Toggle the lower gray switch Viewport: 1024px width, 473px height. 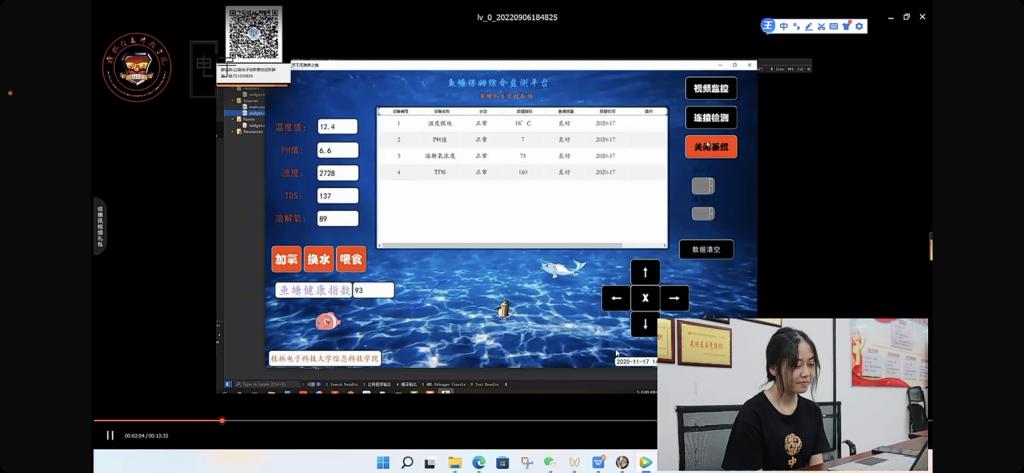coord(703,213)
